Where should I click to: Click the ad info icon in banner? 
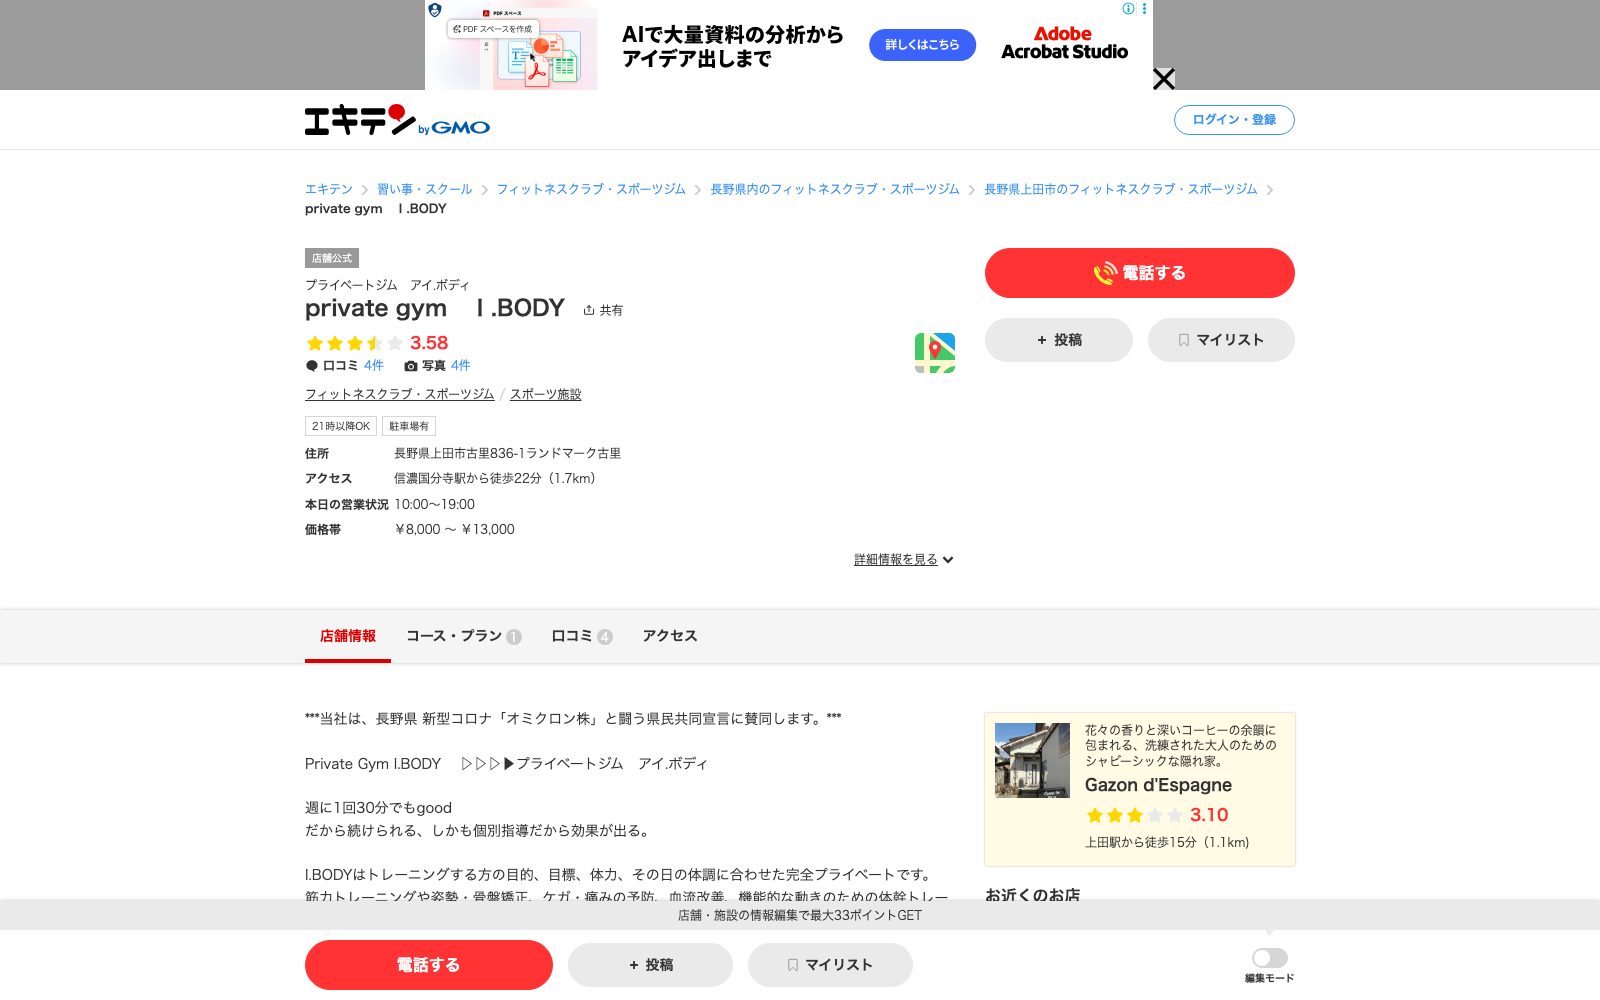coord(1129,9)
